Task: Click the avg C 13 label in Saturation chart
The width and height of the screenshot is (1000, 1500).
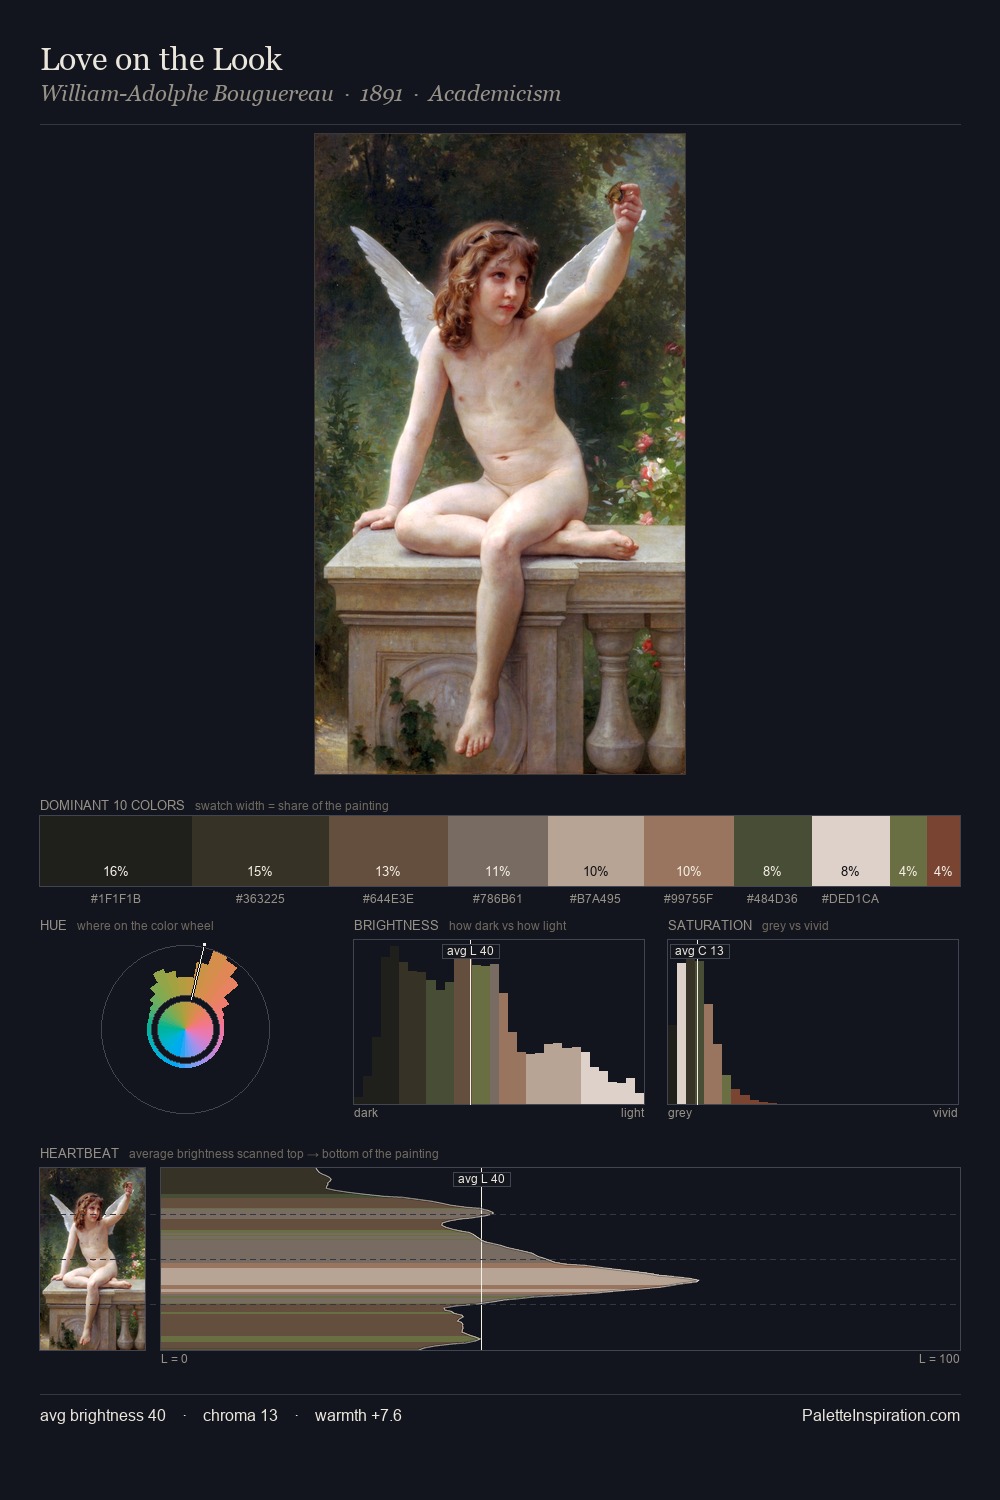Action: [x=699, y=951]
